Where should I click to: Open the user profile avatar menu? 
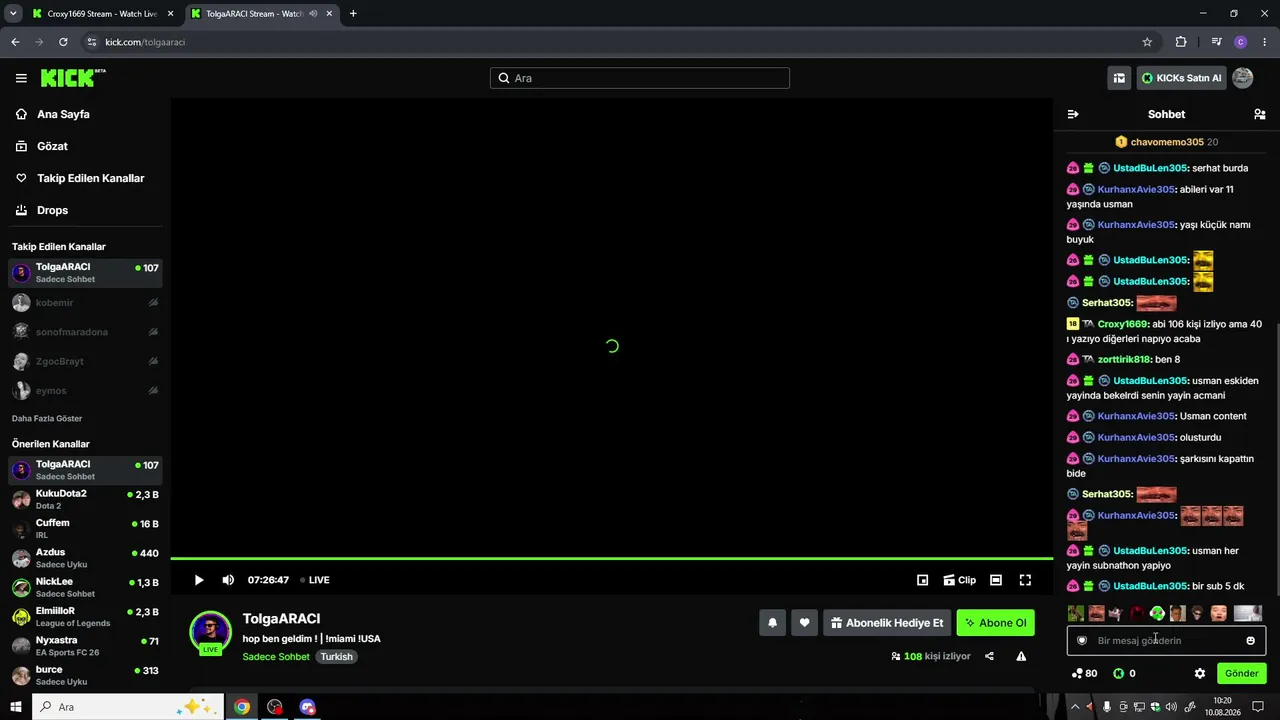click(1242, 78)
